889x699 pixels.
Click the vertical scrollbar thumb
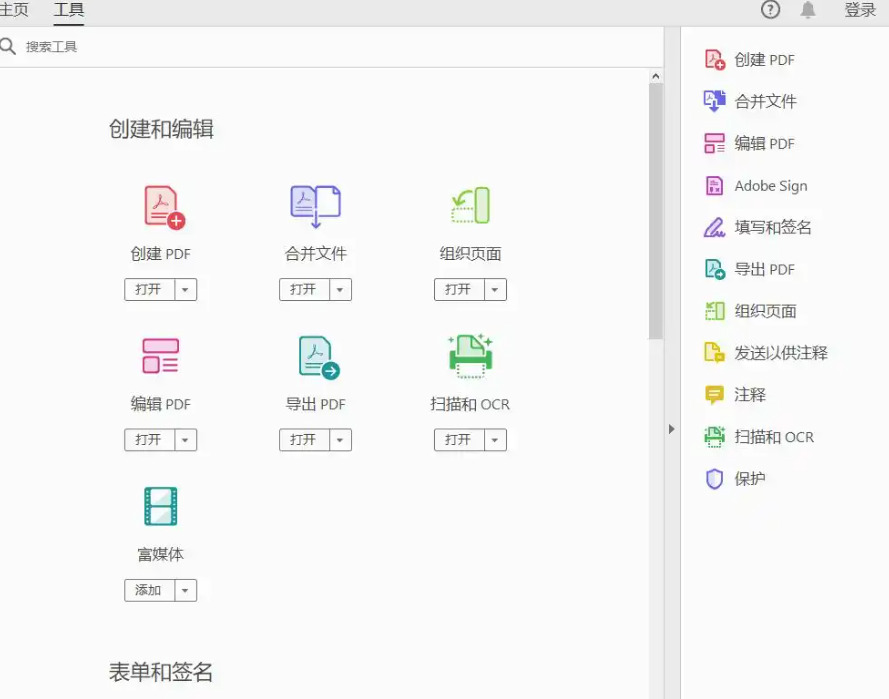656,211
